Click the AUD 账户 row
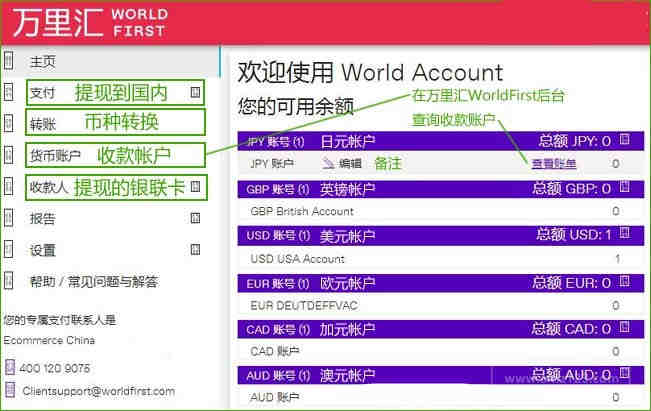The height and width of the screenshot is (411, 651). click(441, 397)
